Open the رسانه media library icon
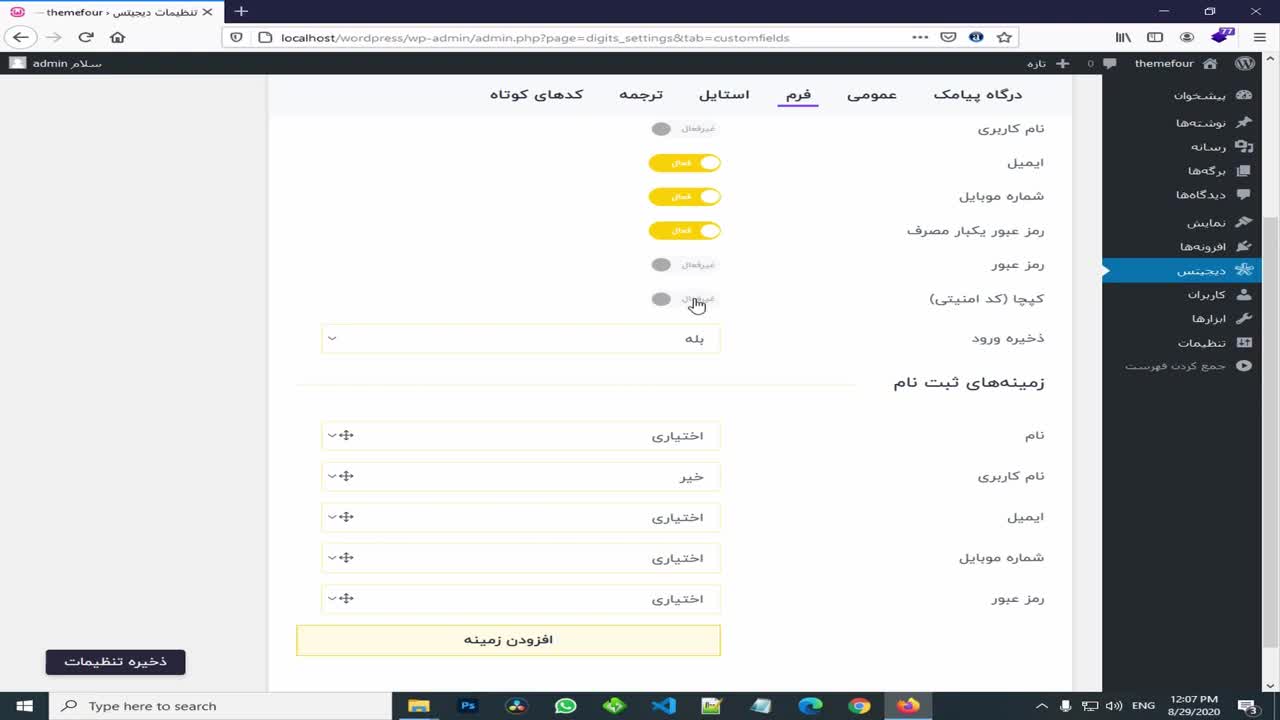Image resolution: width=1280 pixels, height=720 pixels. [1244, 146]
